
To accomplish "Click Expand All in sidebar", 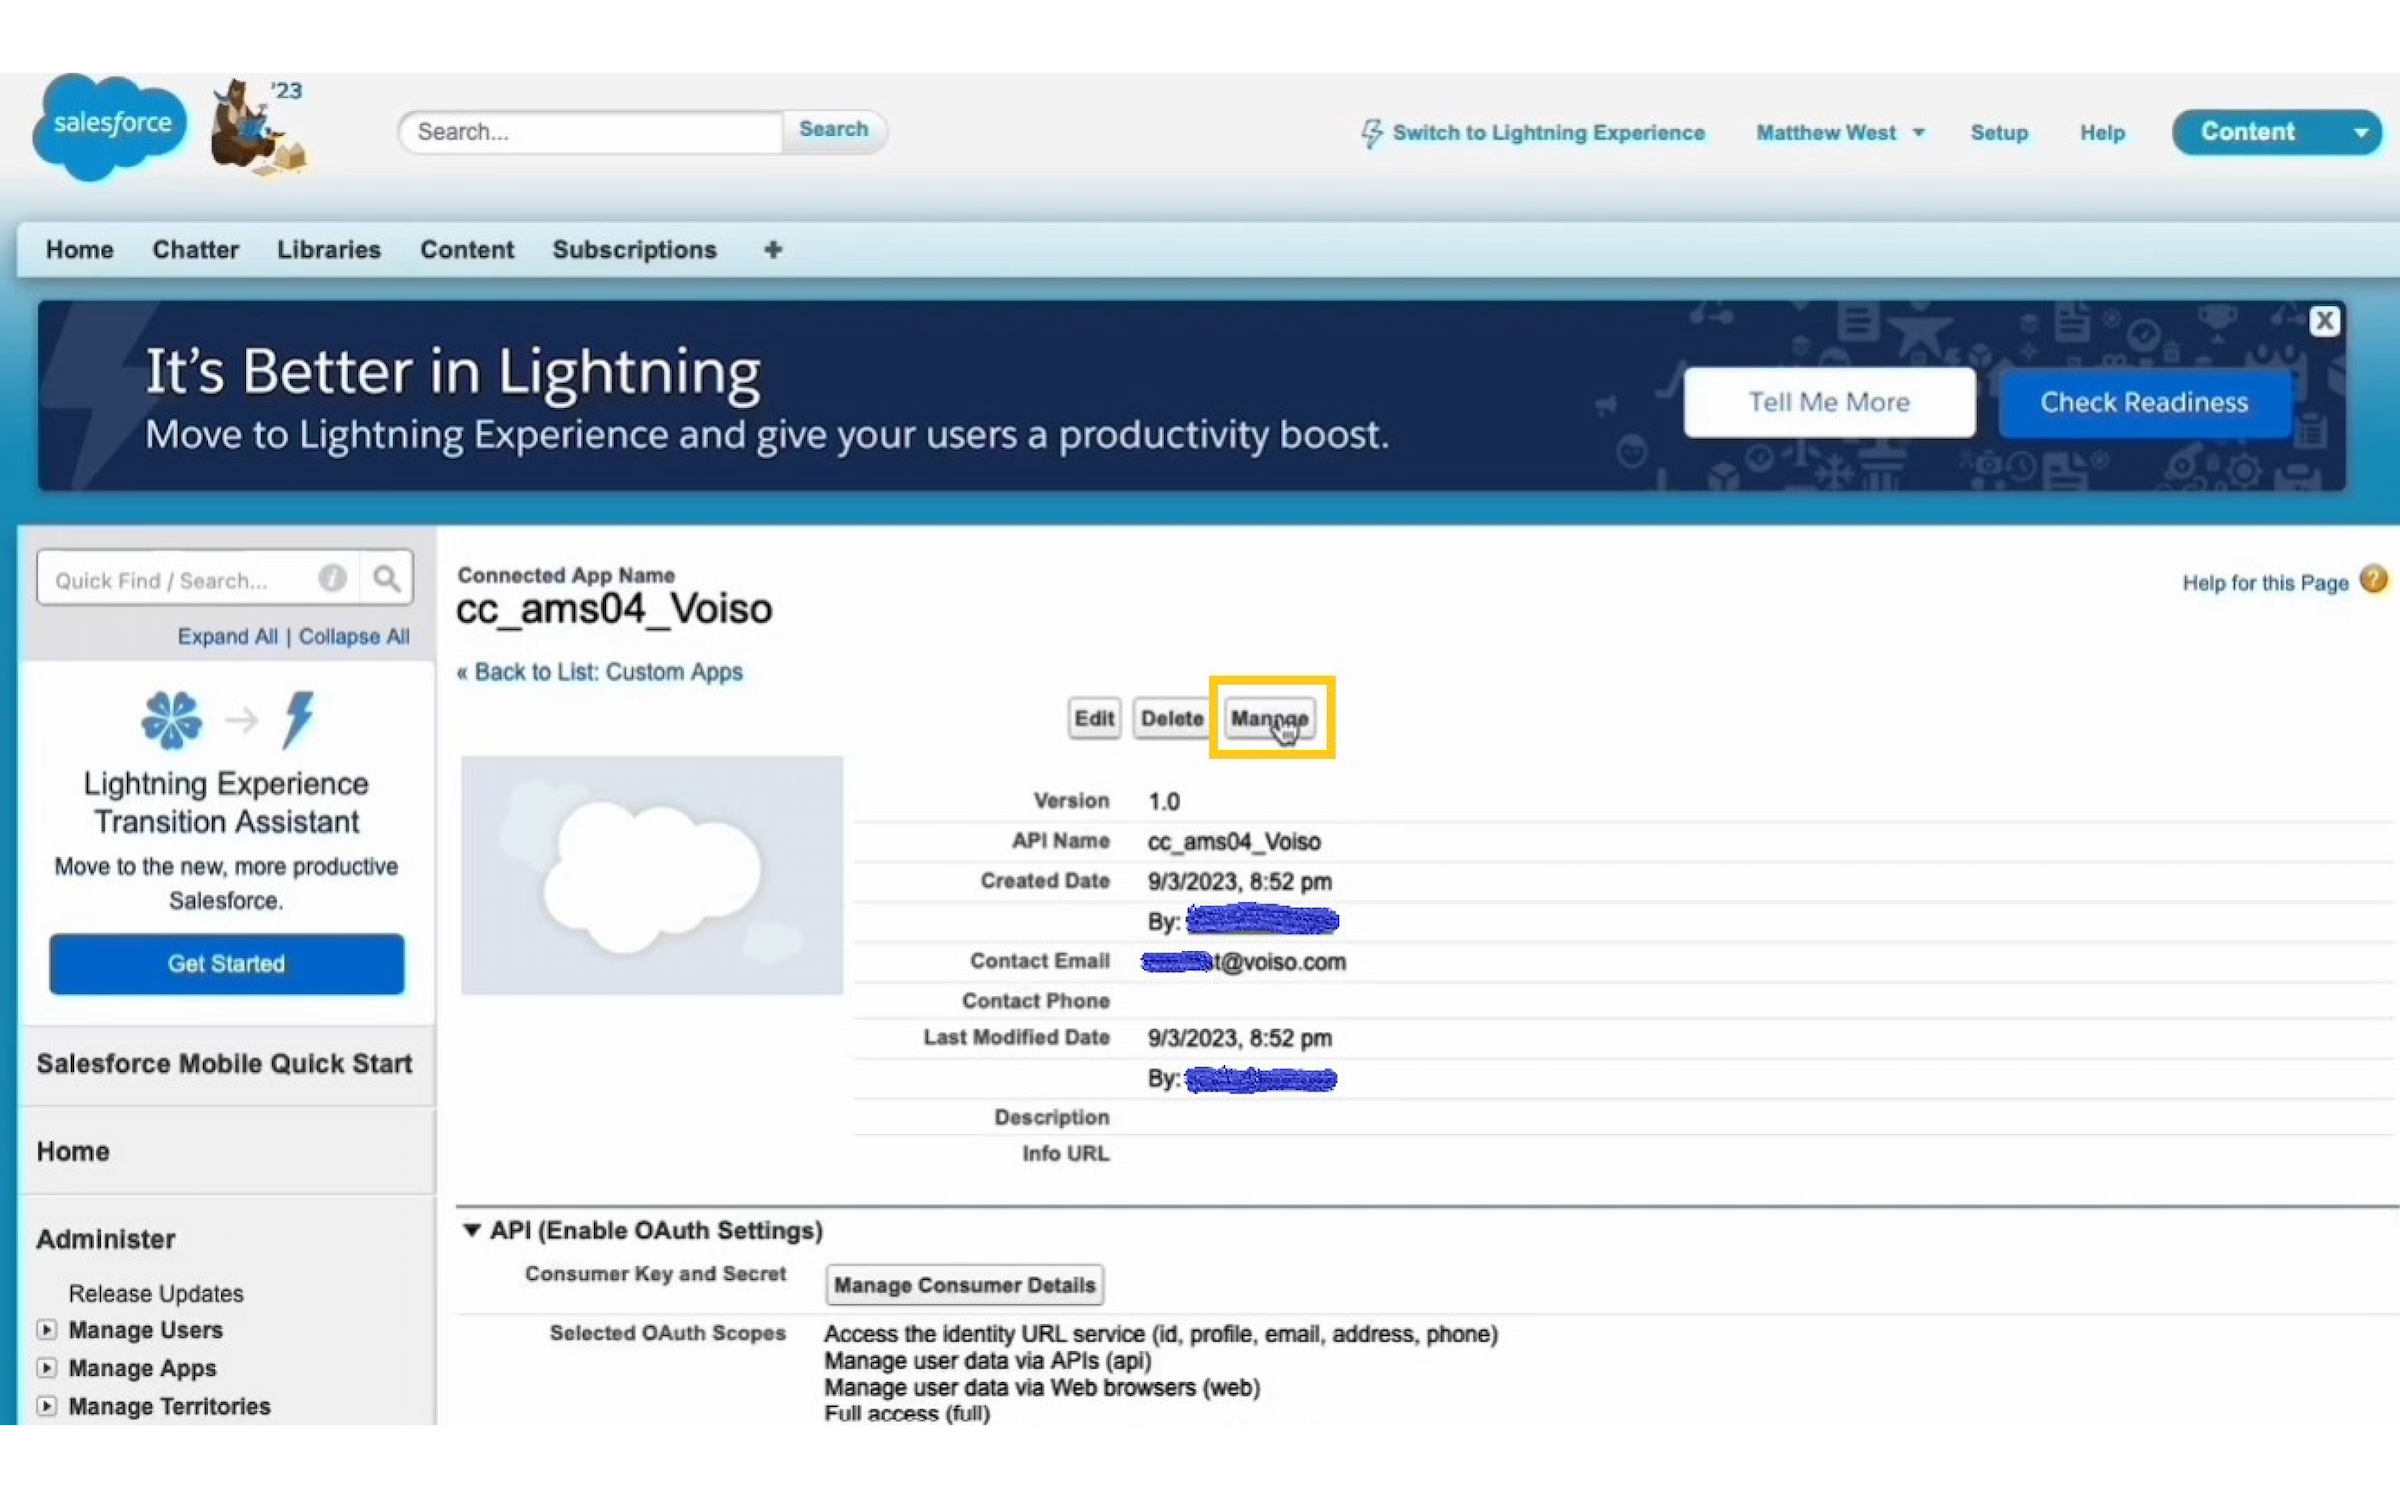I will [x=227, y=637].
